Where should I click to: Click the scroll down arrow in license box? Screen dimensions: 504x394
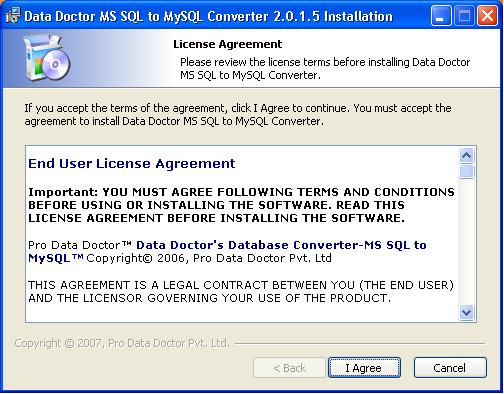[x=466, y=312]
